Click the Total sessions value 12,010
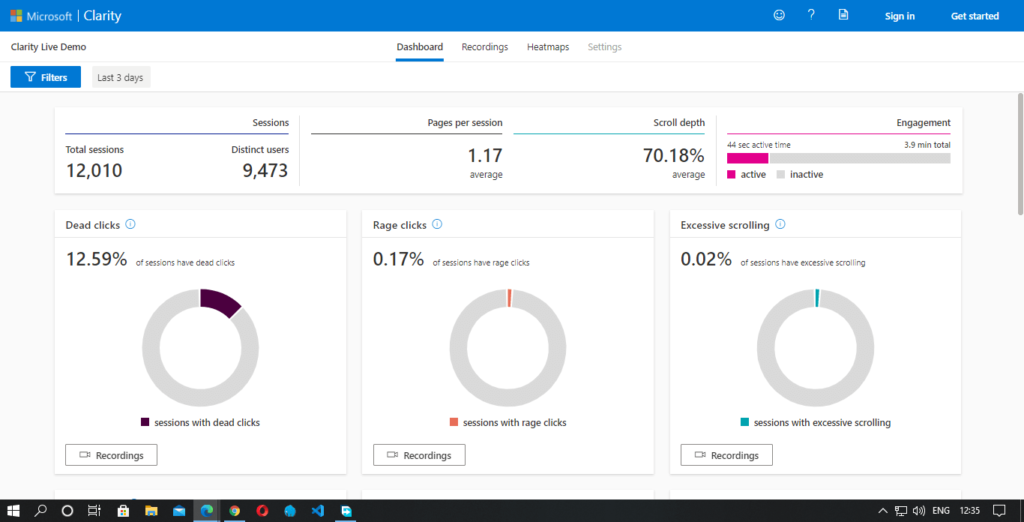Viewport: 1024px width, 522px height. [x=94, y=171]
